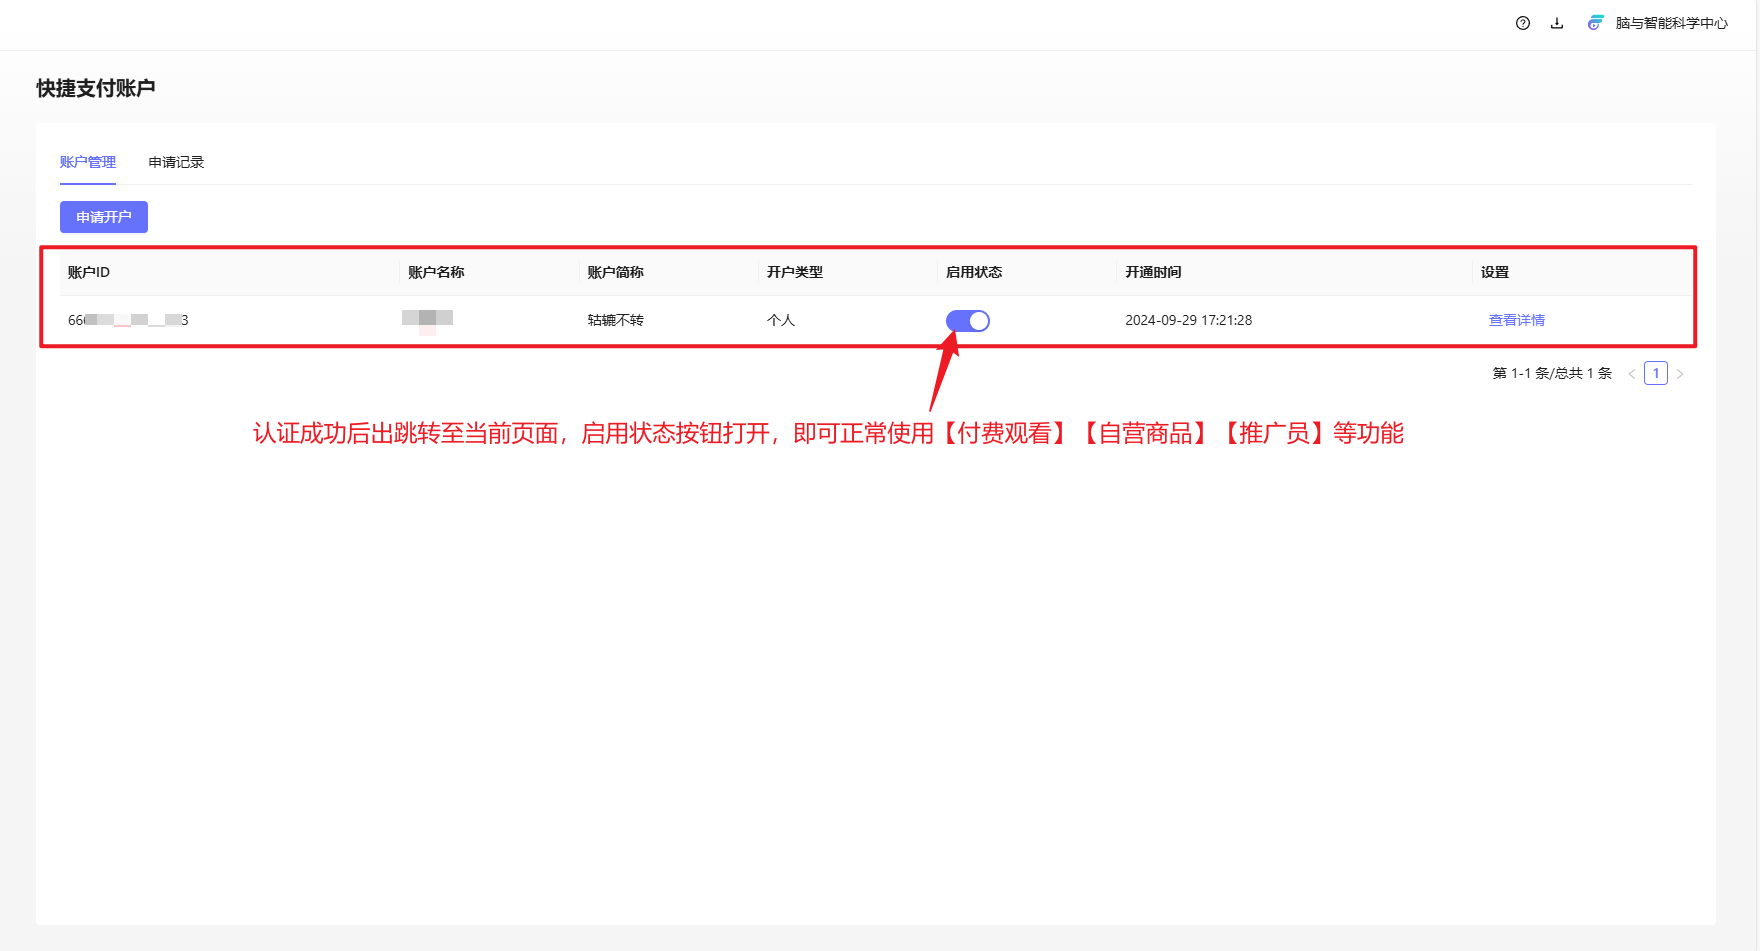Select page 1 in pagination
Viewport: 1760px width, 951px height.
pyautogui.click(x=1656, y=373)
